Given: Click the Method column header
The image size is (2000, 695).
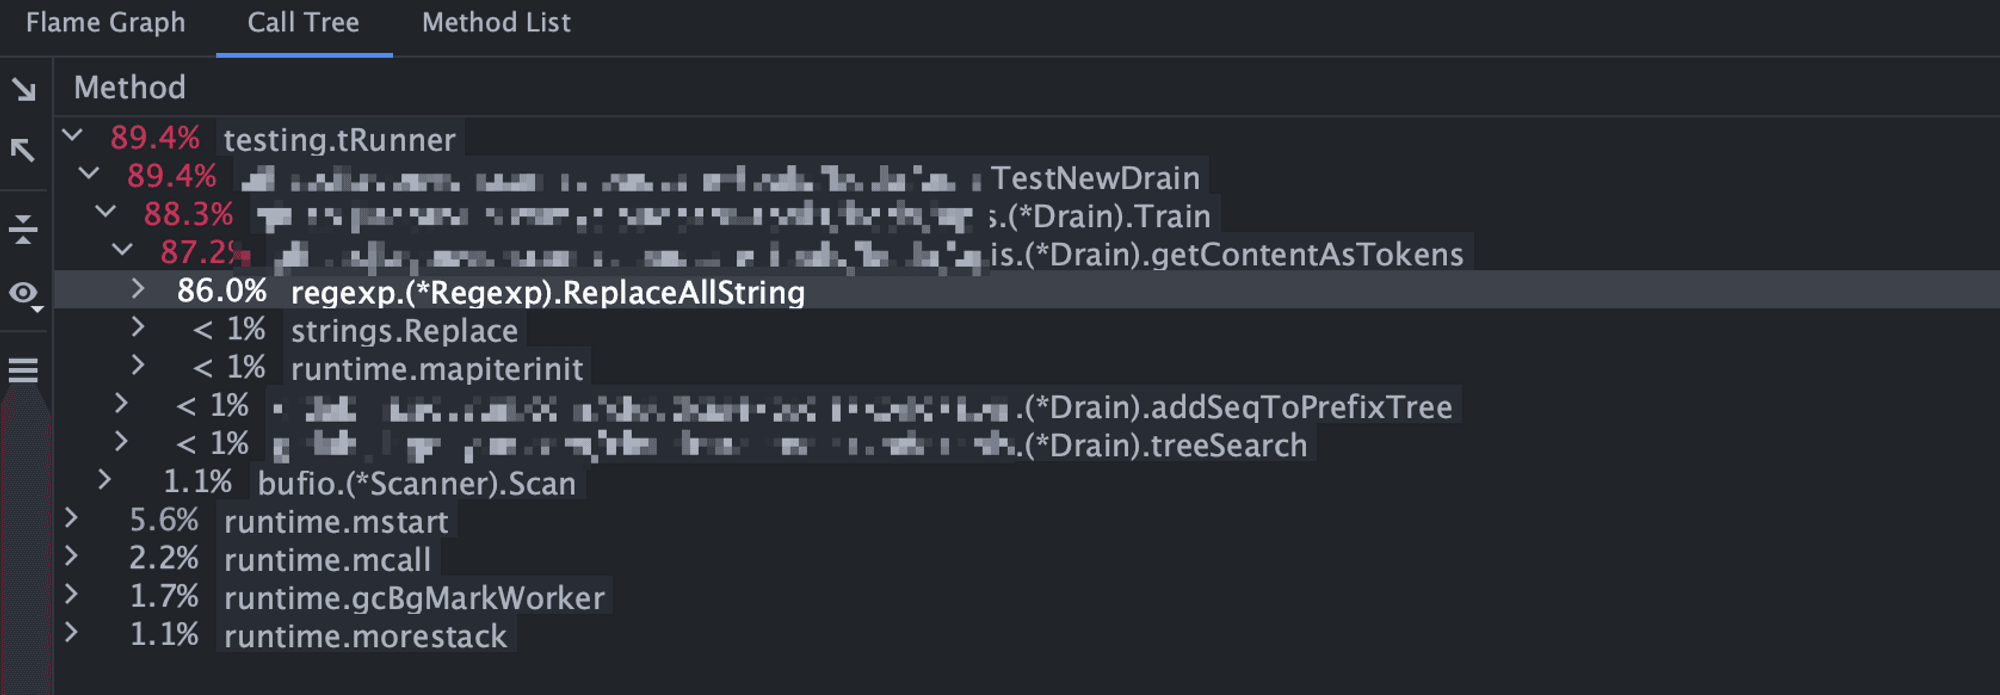Looking at the screenshot, I should tap(130, 88).
